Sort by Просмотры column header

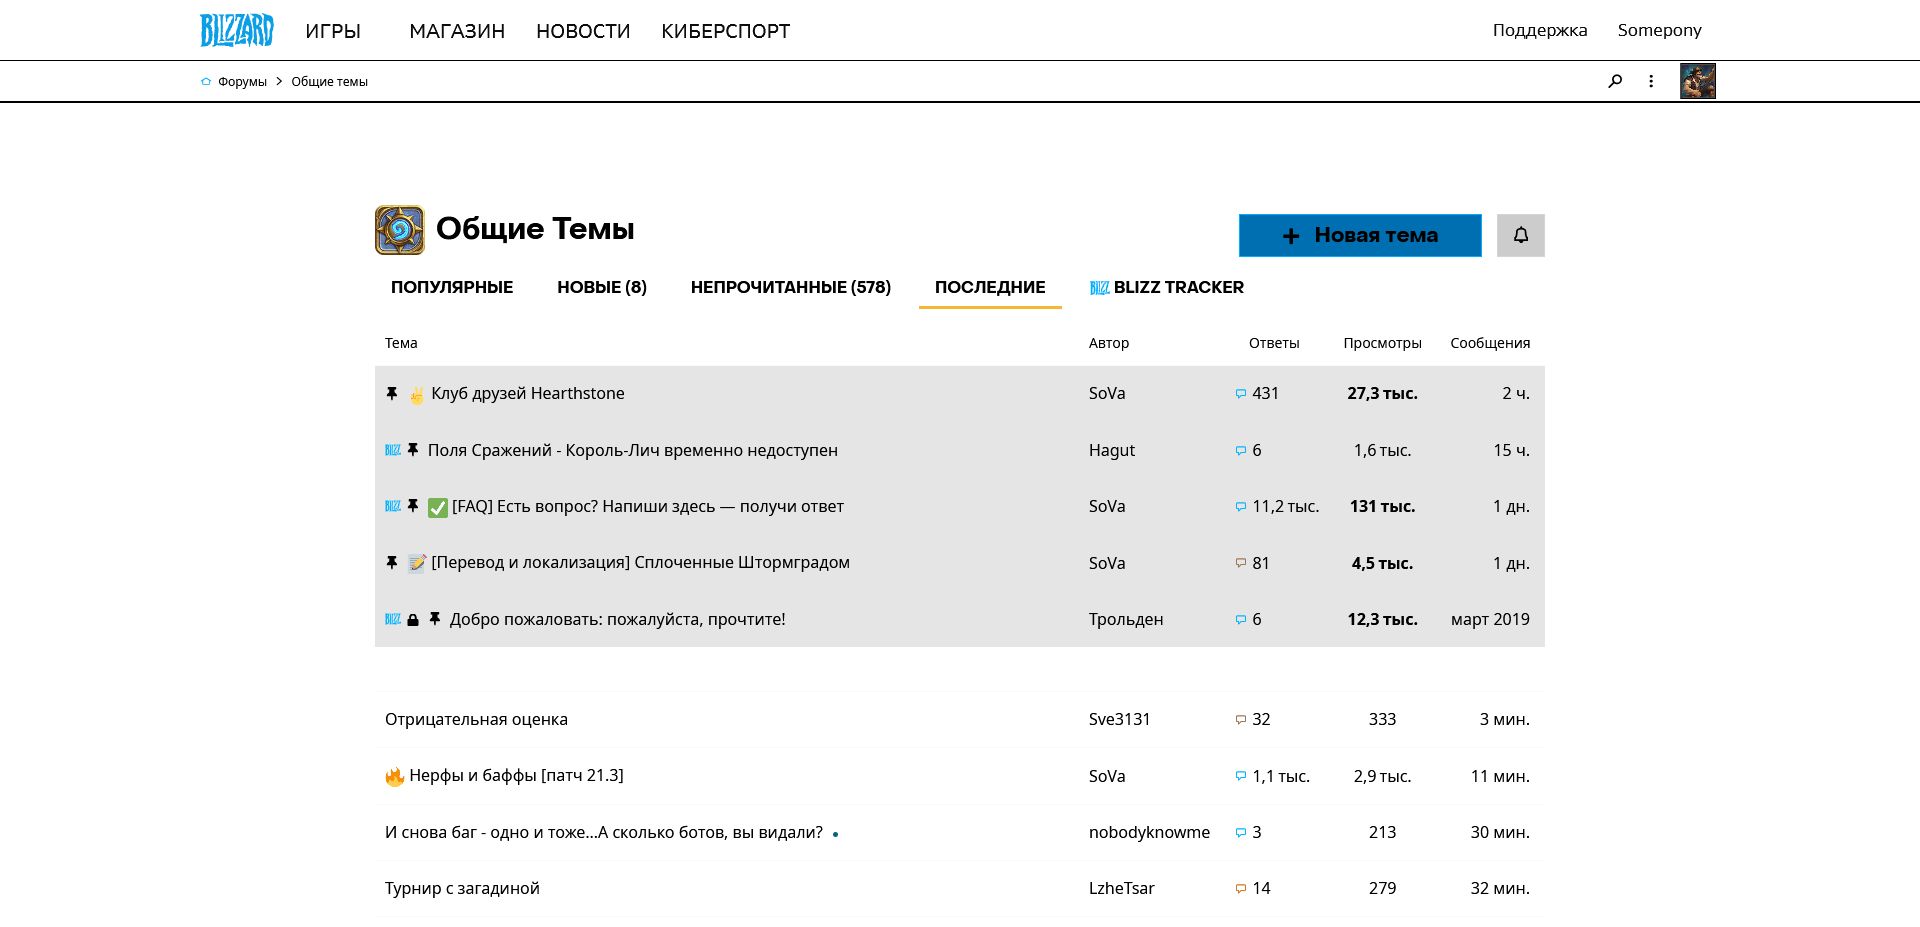[1382, 343]
